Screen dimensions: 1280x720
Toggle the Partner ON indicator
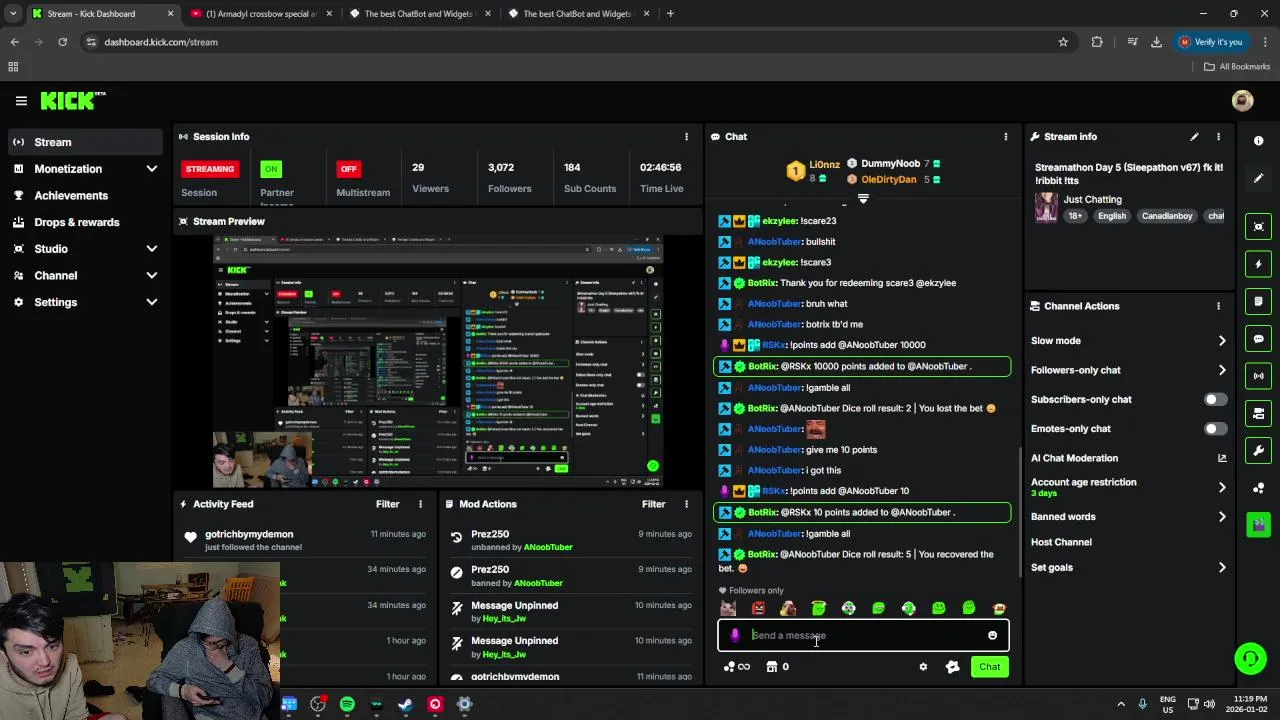click(271, 169)
